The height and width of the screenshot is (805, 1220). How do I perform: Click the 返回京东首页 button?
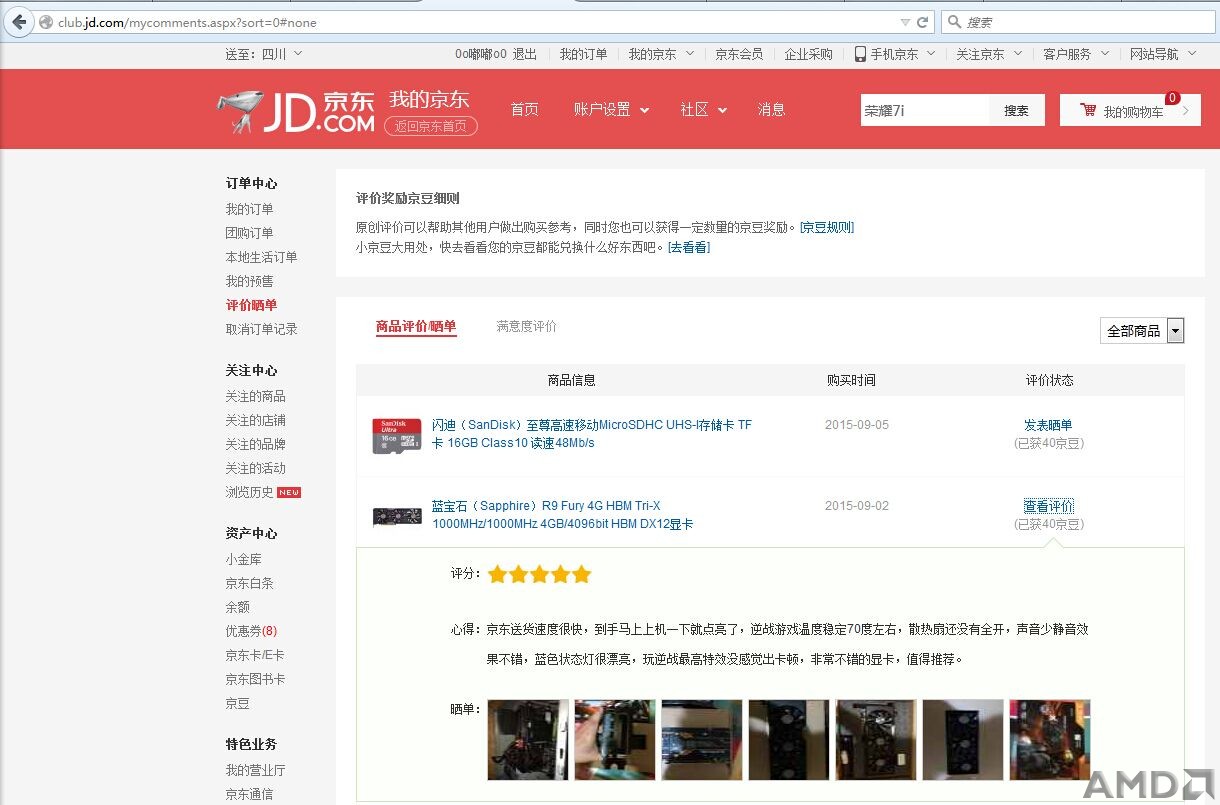431,126
